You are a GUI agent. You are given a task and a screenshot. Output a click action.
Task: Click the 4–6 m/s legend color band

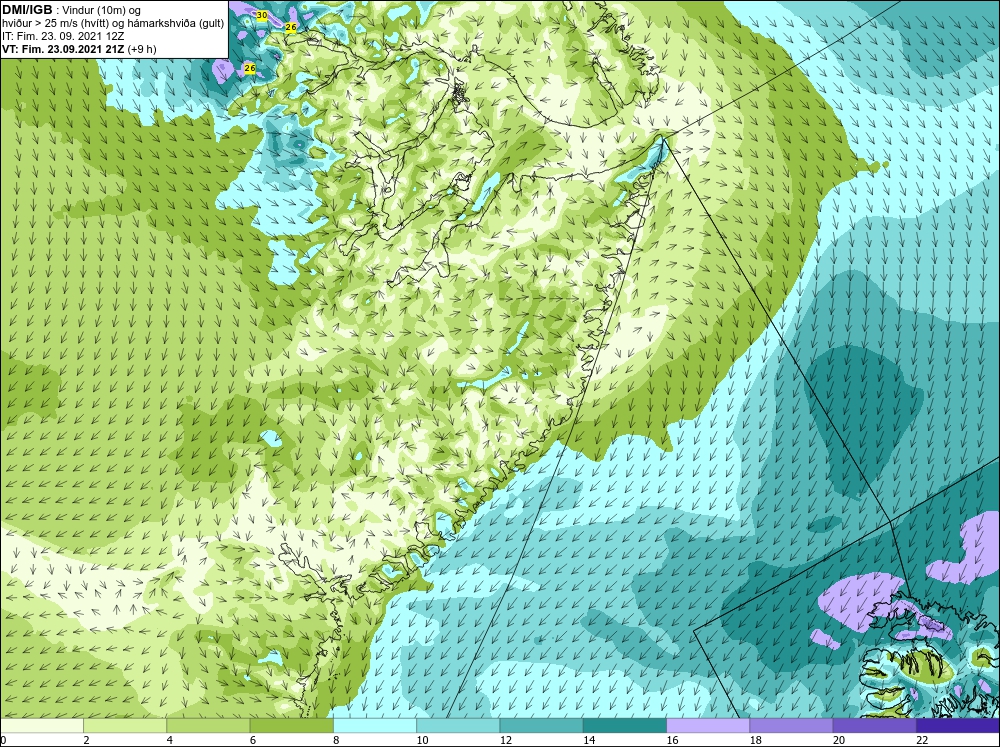(208, 726)
